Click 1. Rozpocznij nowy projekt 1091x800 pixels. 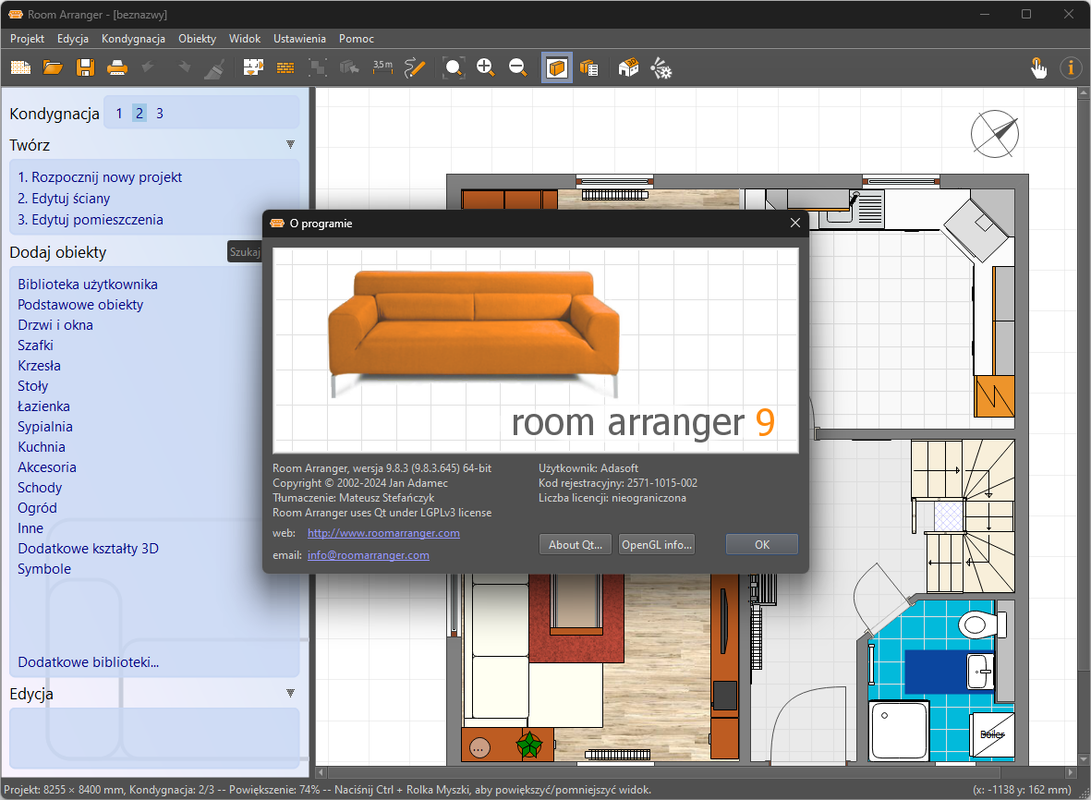[99, 177]
